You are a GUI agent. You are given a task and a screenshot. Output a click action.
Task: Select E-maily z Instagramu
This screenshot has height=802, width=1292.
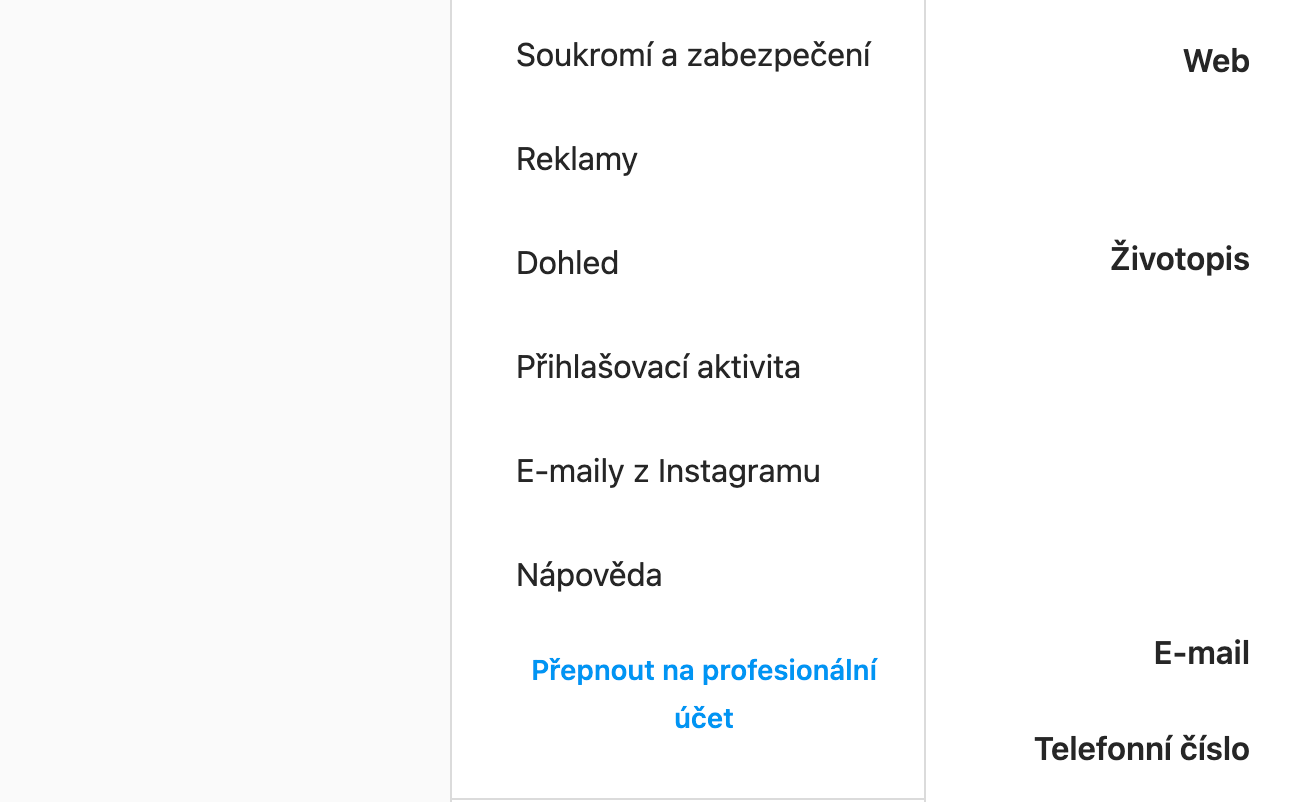coord(668,471)
